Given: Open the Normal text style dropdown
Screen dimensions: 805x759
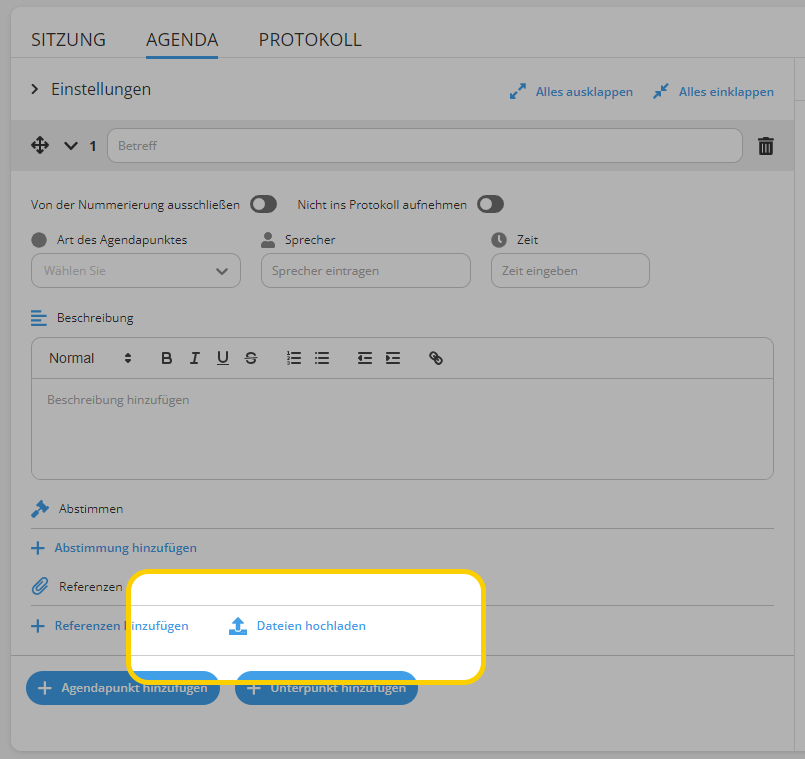Looking at the screenshot, I should (x=90, y=358).
